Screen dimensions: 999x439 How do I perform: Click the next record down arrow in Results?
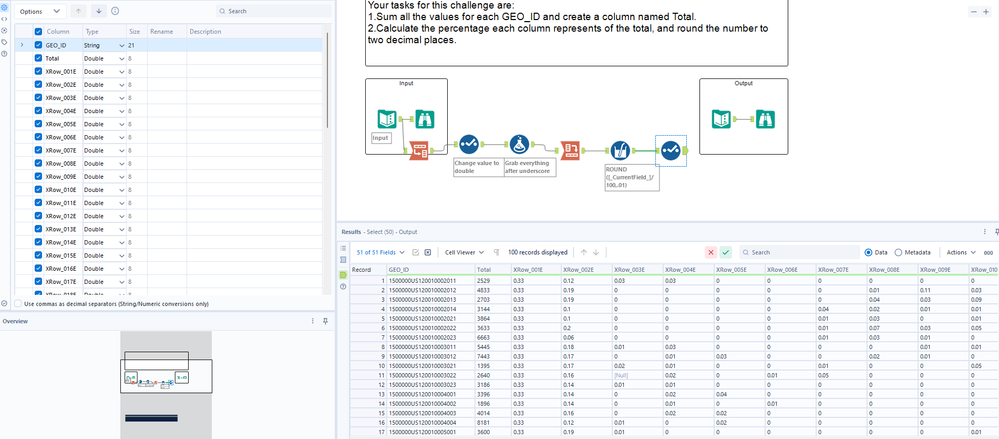596,252
